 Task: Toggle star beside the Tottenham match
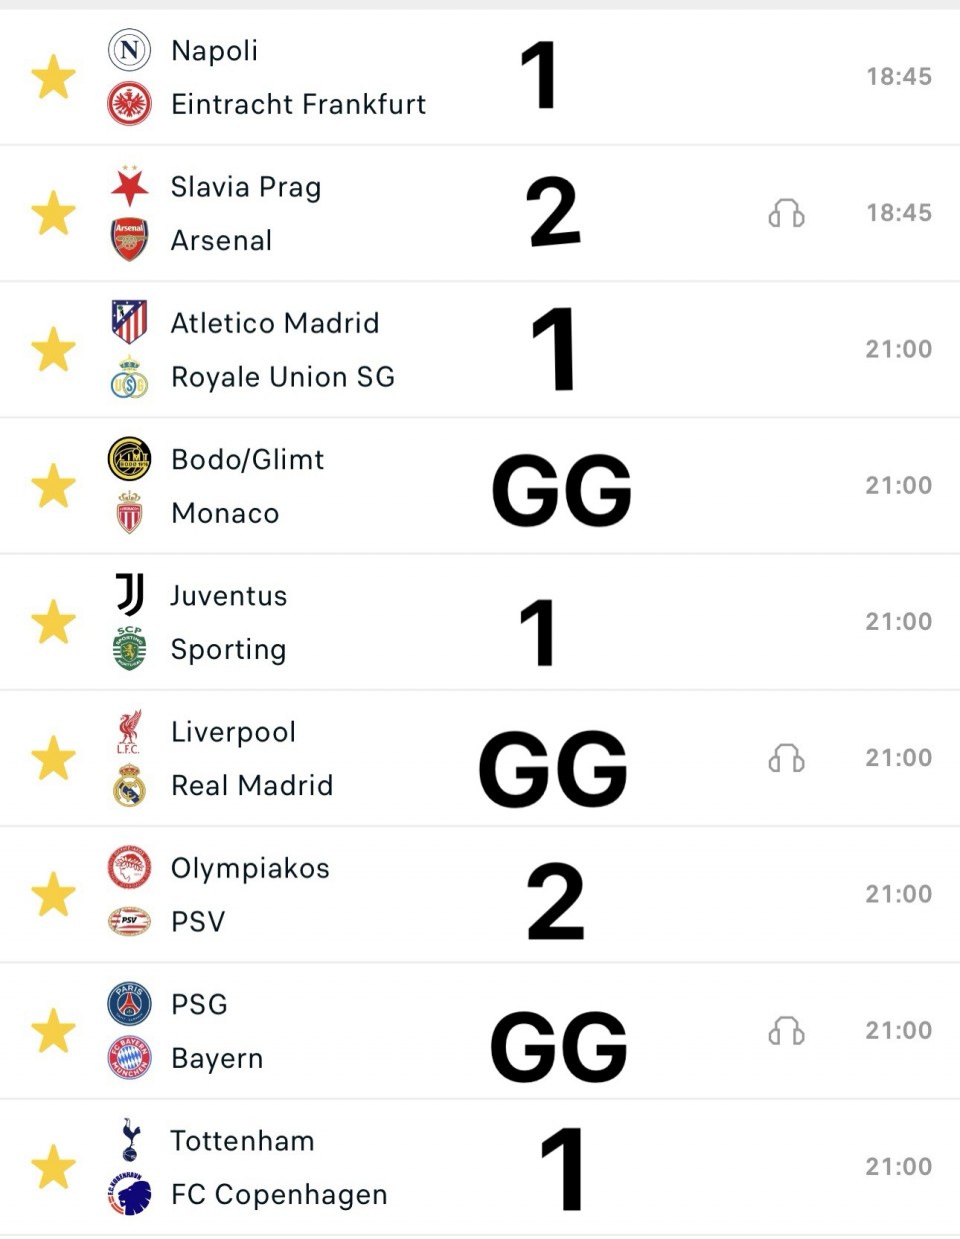click(x=53, y=1167)
